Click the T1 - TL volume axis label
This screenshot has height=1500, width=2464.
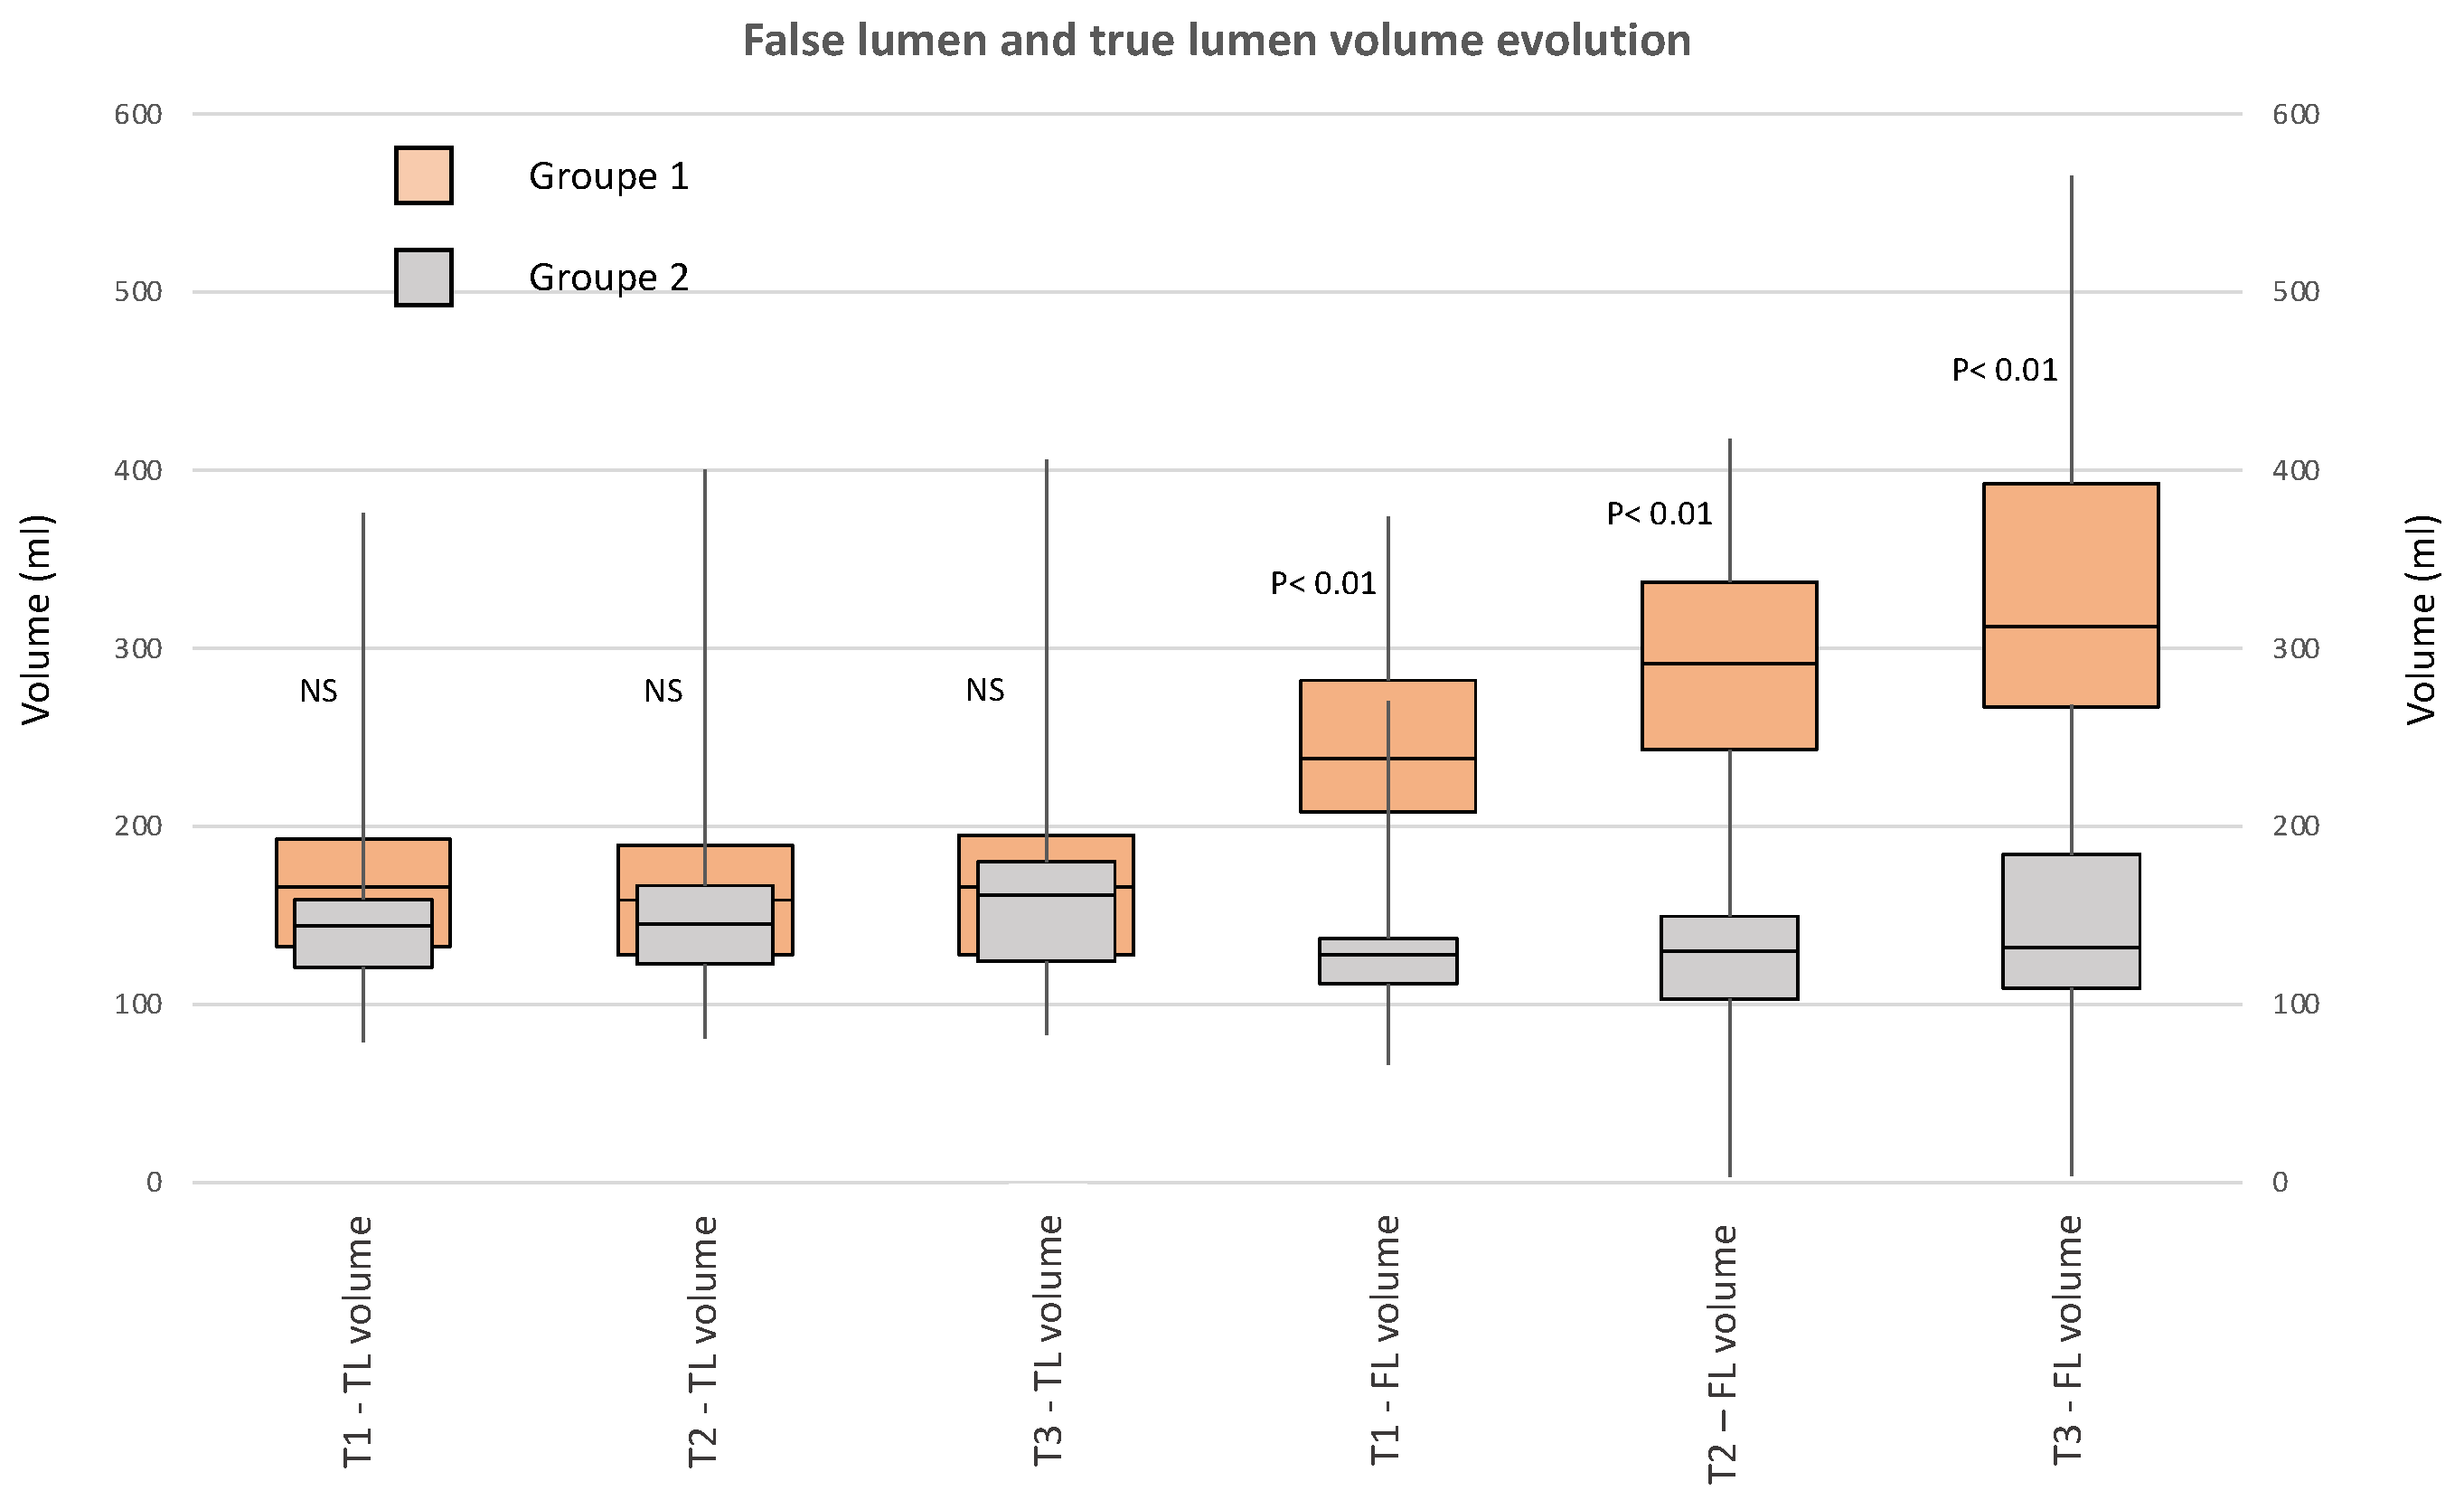358,1340
